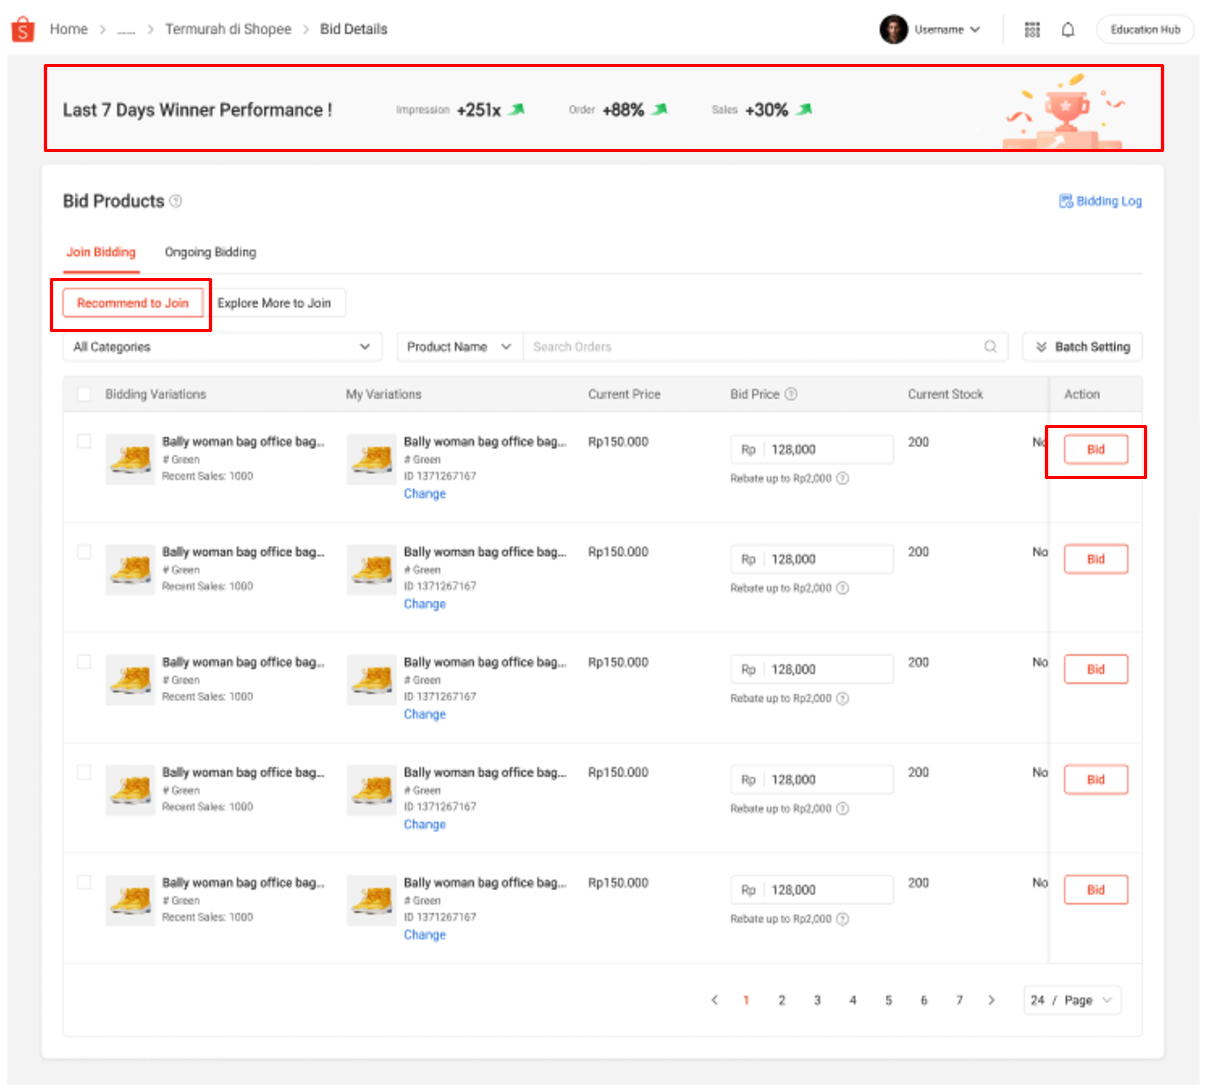This screenshot has height=1088, width=1207.
Task: Click the search magnifier icon
Action: coord(989,346)
